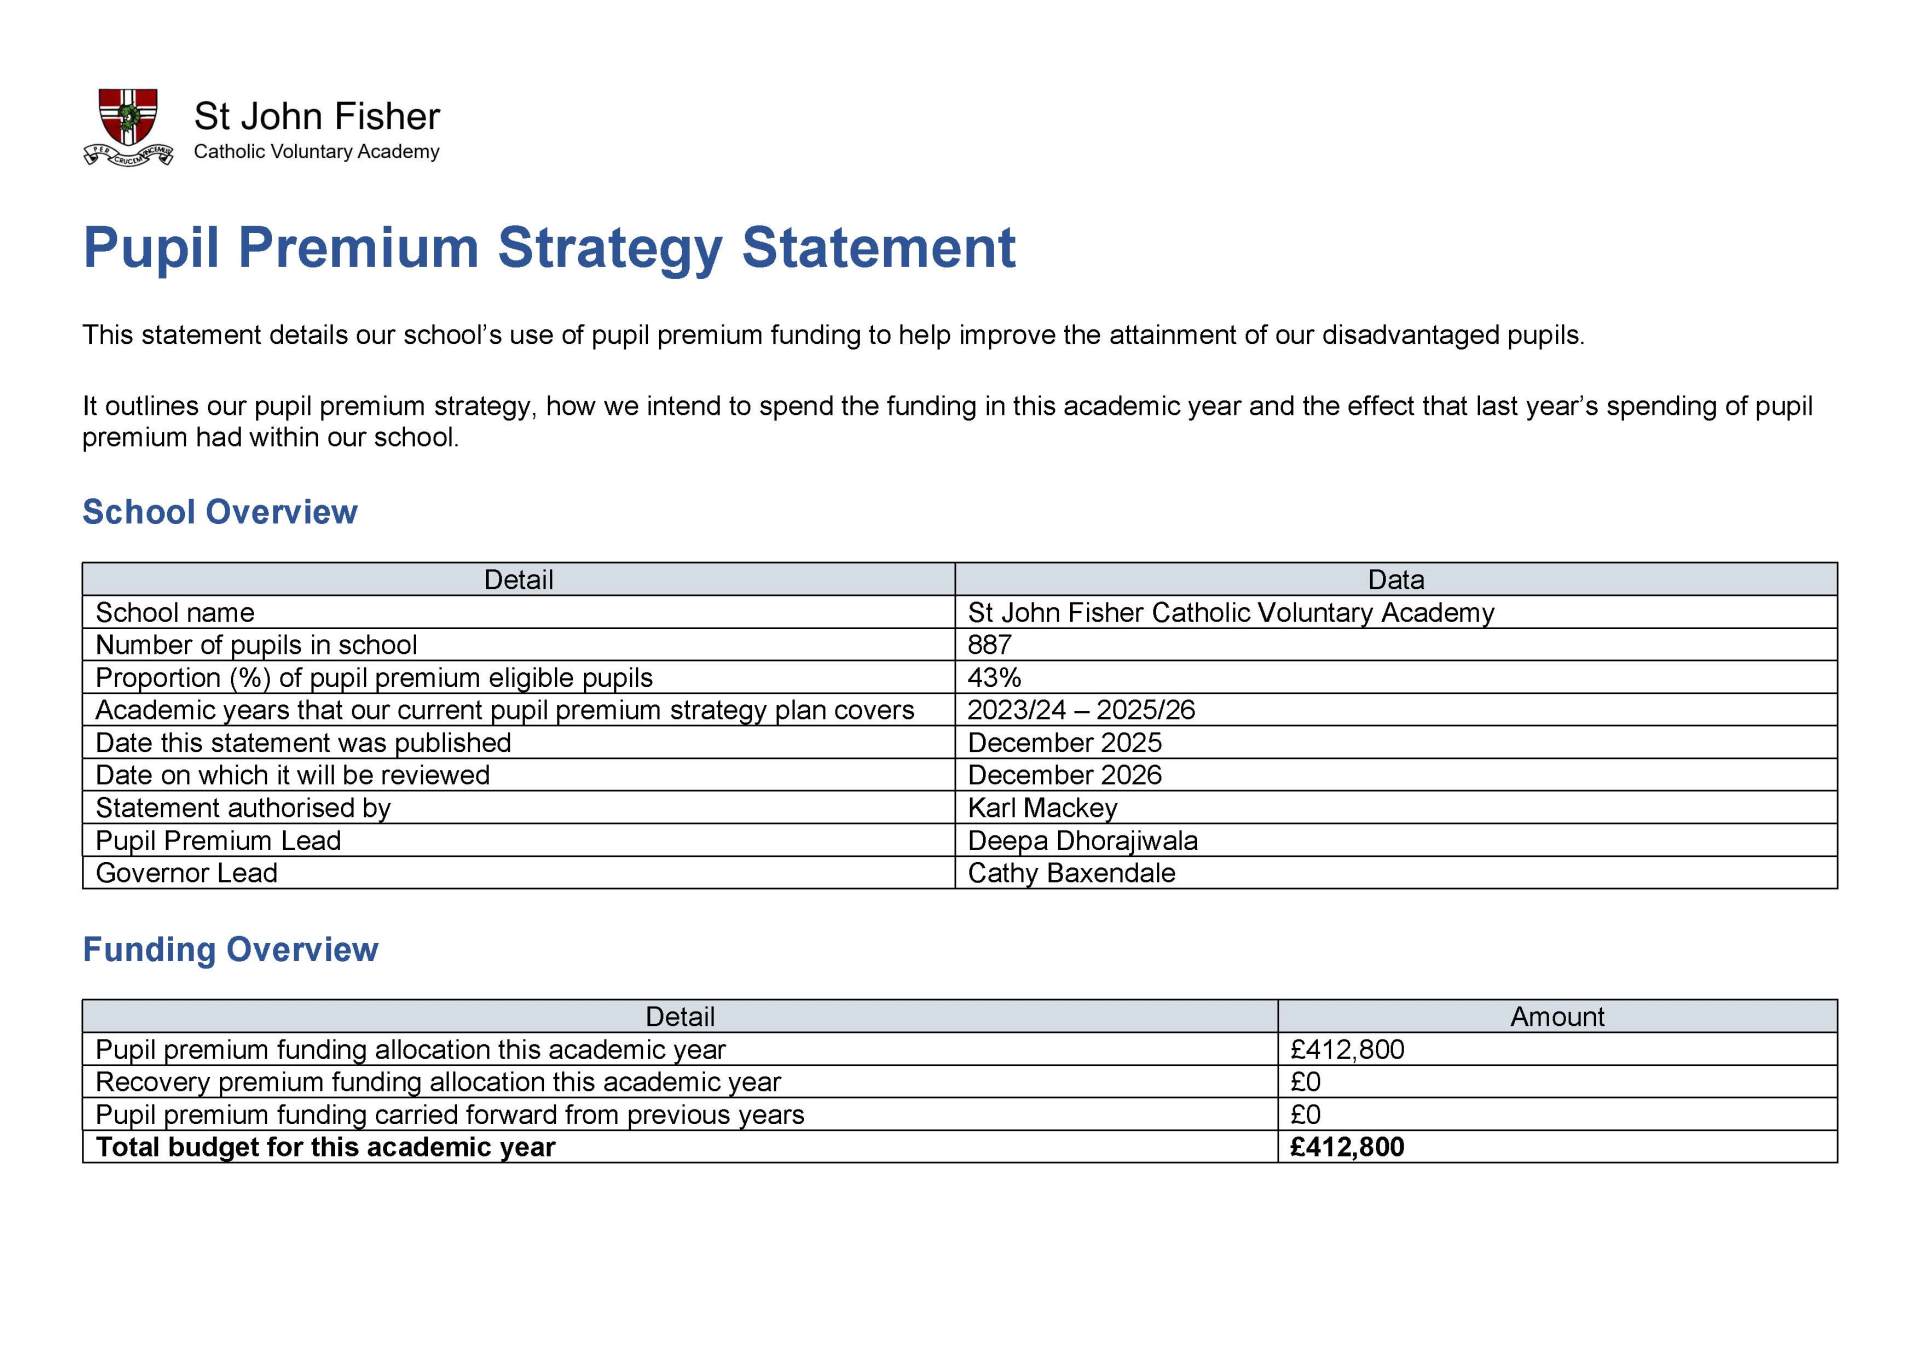Click the '2023/24 – 2025/26' academic years cell
1920x1357 pixels.
coord(1081,710)
